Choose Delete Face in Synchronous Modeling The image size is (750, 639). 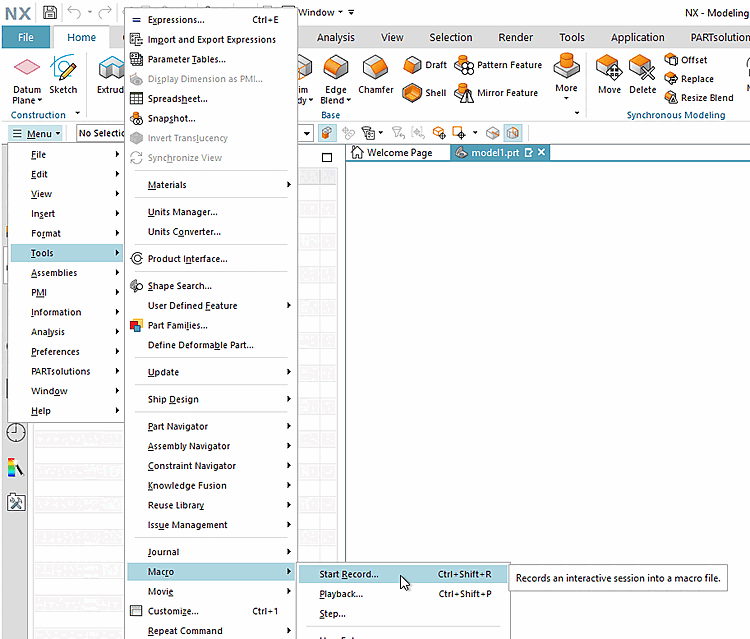point(642,75)
